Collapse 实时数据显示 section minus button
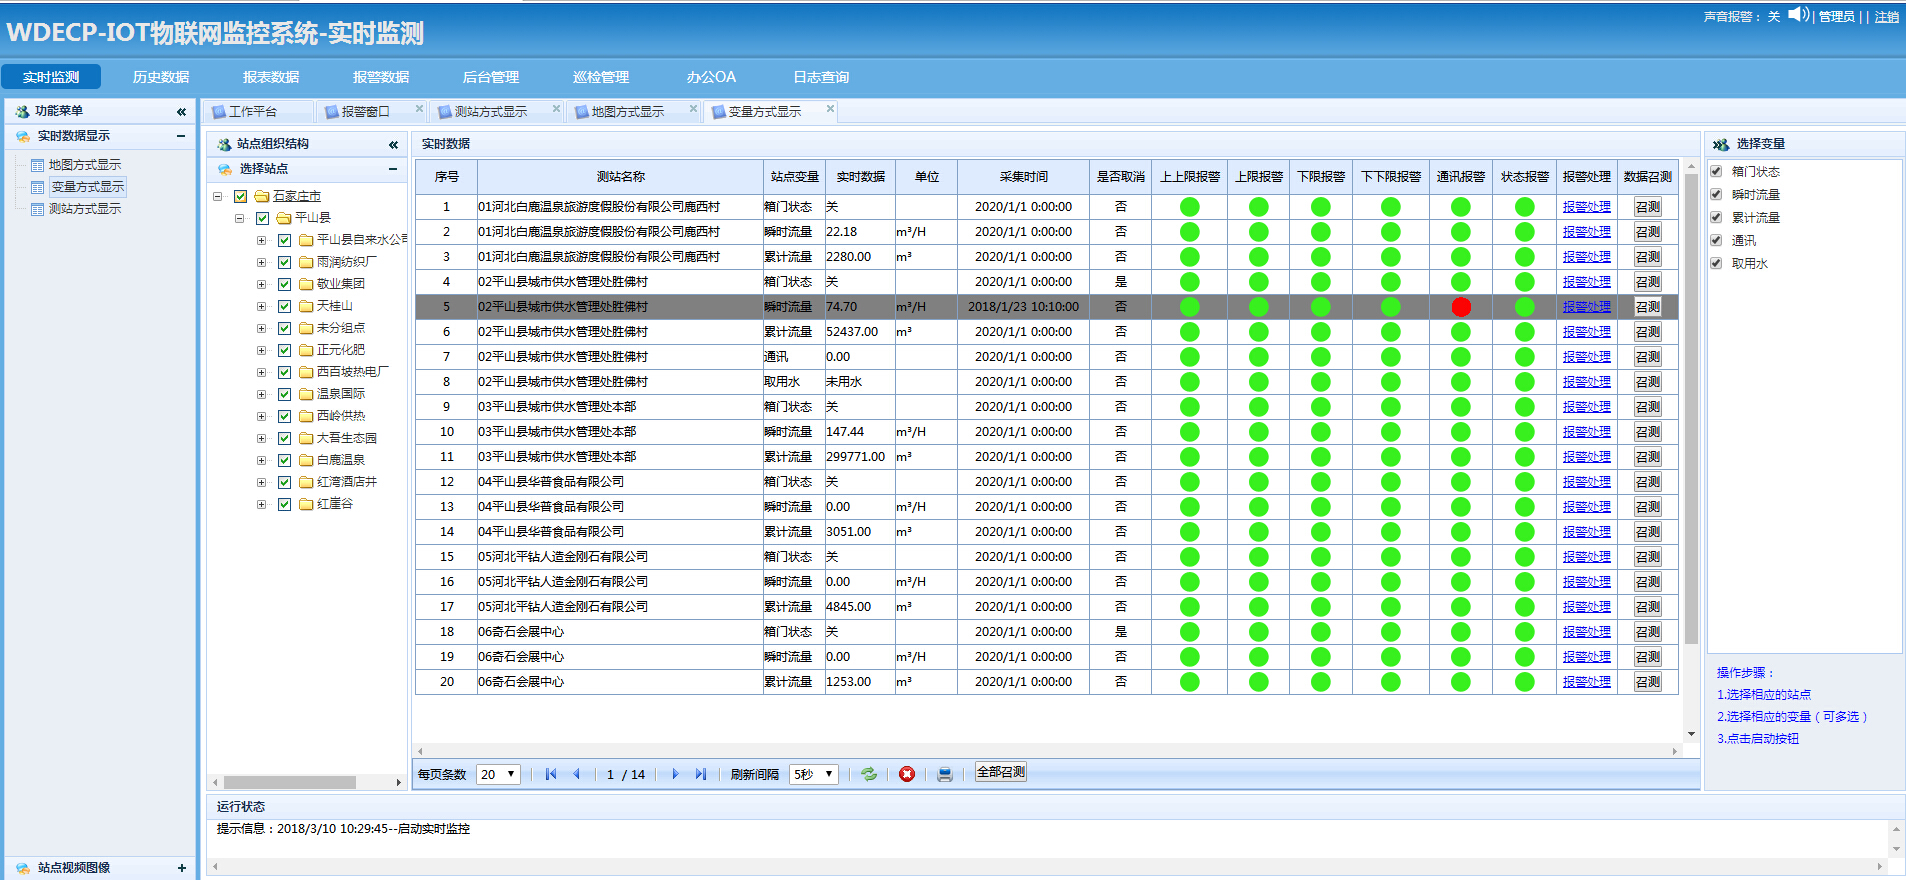 pyautogui.click(x=181, y=136)
